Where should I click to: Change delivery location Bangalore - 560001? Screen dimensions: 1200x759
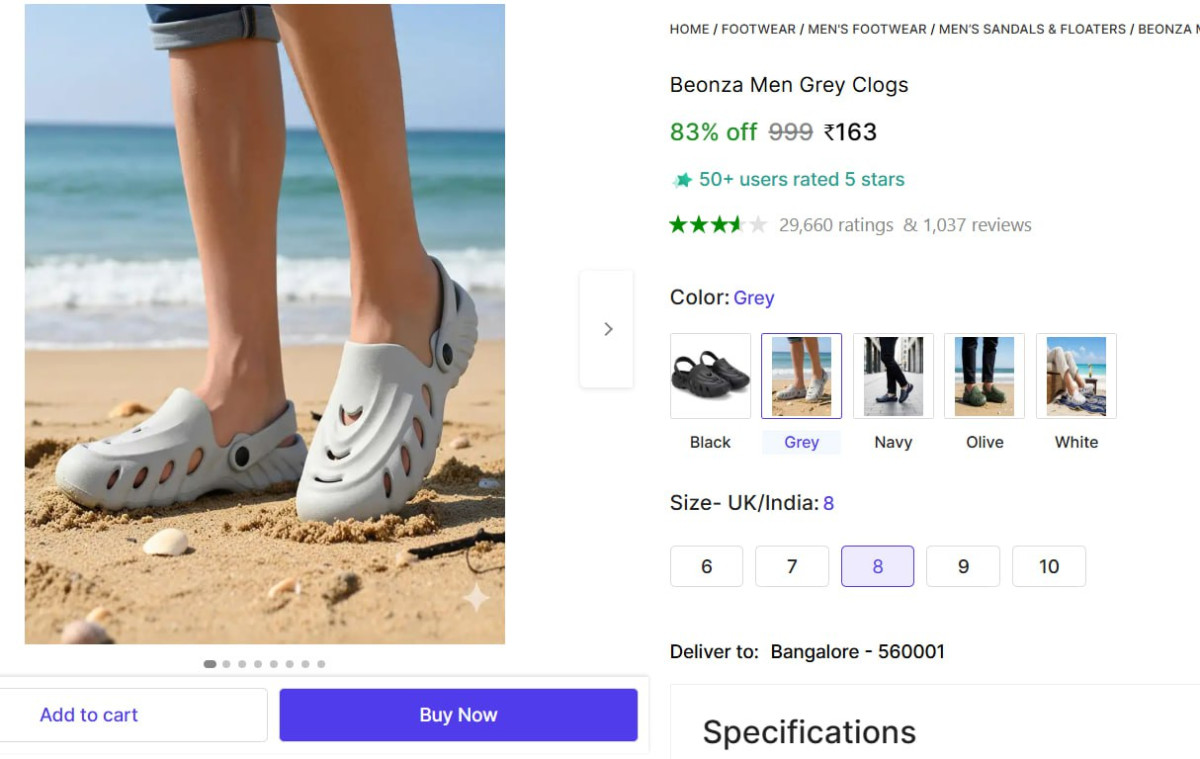pyautogui.click(x=857, y=652)
